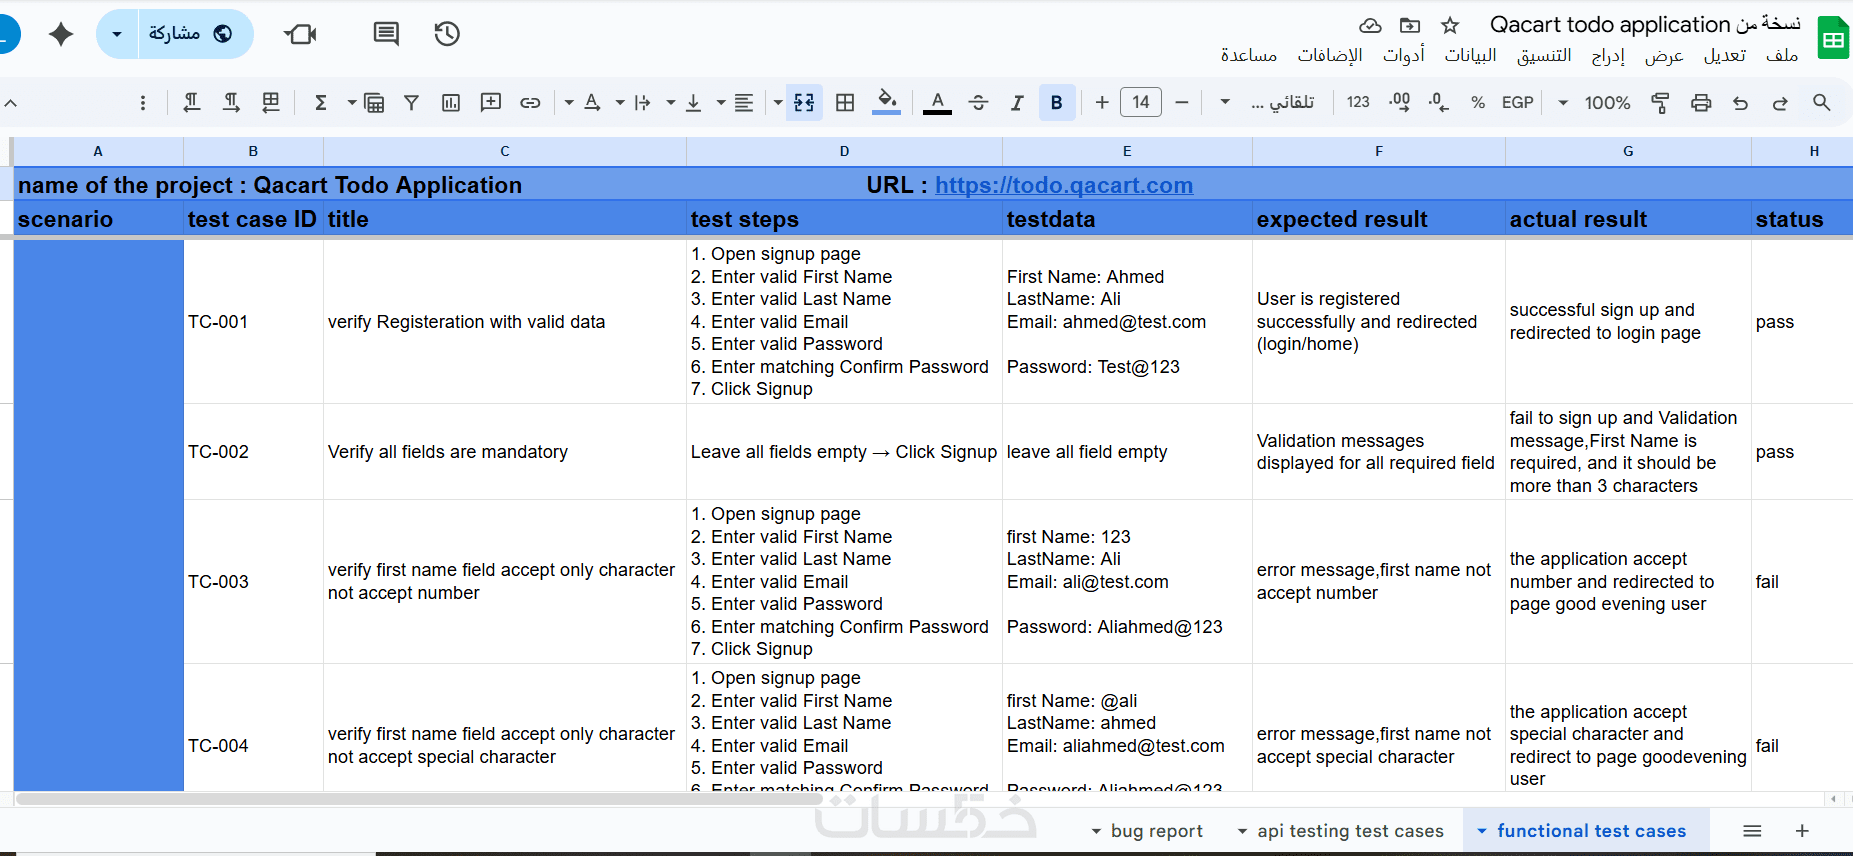Switch to bug report sheet
The image size is (1853, 856).
point(1147,831)
